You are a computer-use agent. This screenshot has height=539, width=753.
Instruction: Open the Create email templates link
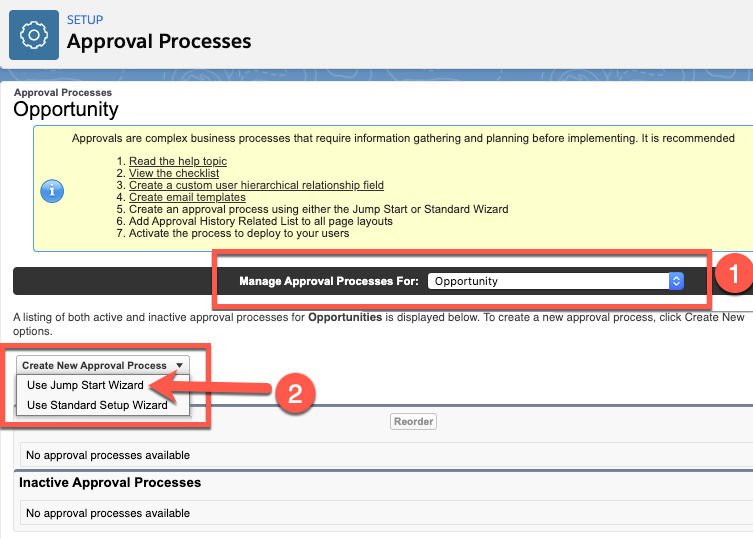point(187,197)
